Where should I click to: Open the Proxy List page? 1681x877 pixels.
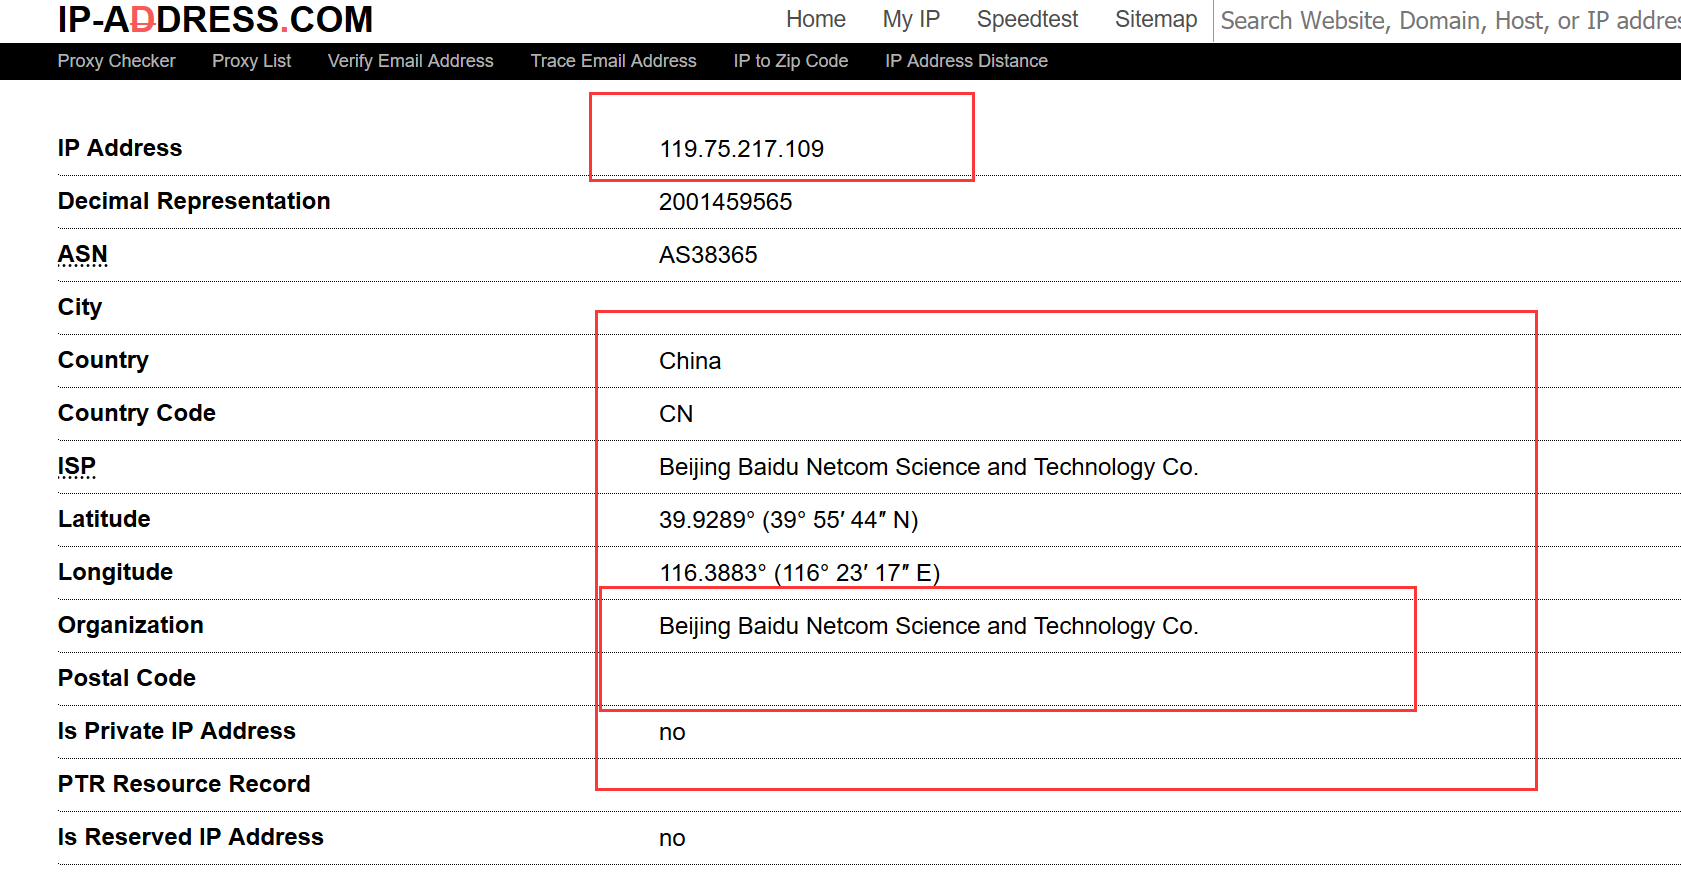coord(251,61)
